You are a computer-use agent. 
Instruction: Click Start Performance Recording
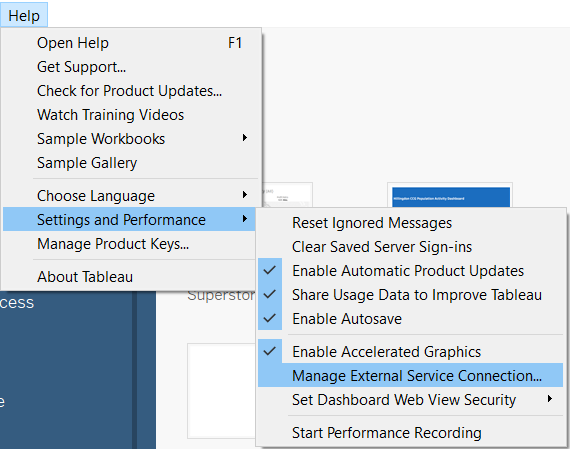pos(410,433)
